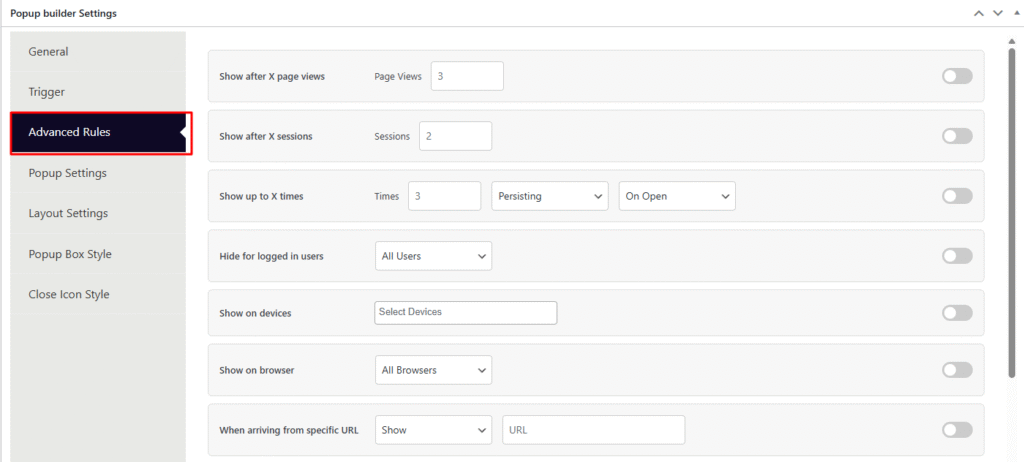Open the Show dropdown for specific URL
The width and height of the screenshot is (1024, 462).
433,430
